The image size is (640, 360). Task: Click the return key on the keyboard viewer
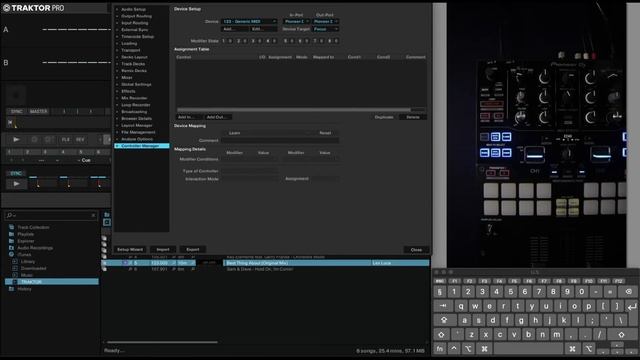(631, 307)
